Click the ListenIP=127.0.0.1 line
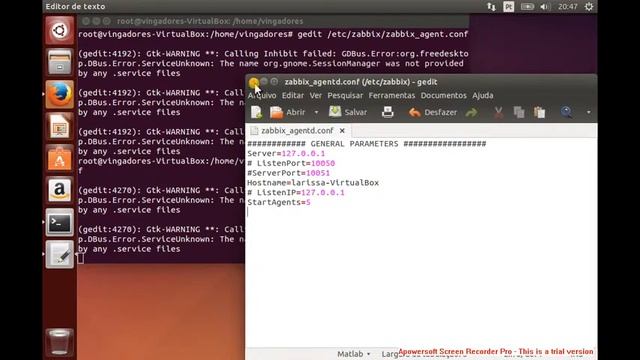This screenshot has height=360, width=640. coord(296,193)
